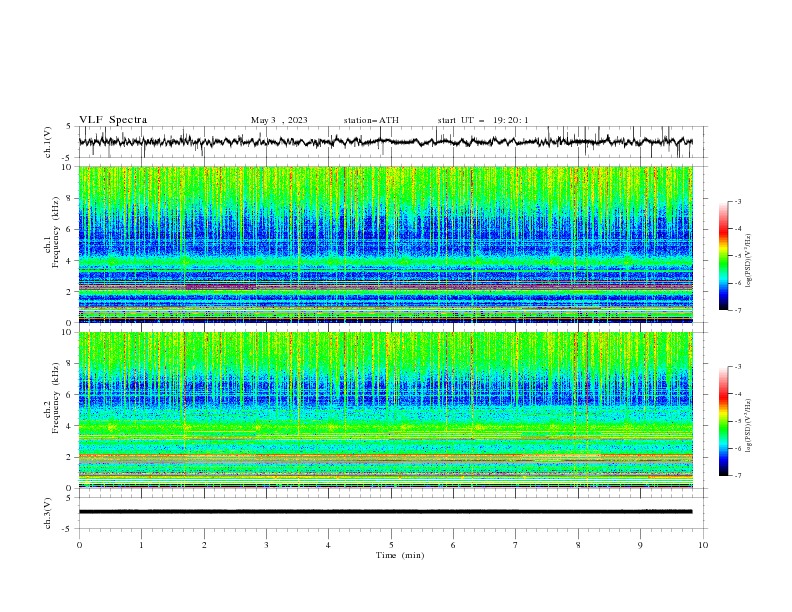
Task: Click the "-3" tick on ch.1 colorbar
Action: pos(737,201)
